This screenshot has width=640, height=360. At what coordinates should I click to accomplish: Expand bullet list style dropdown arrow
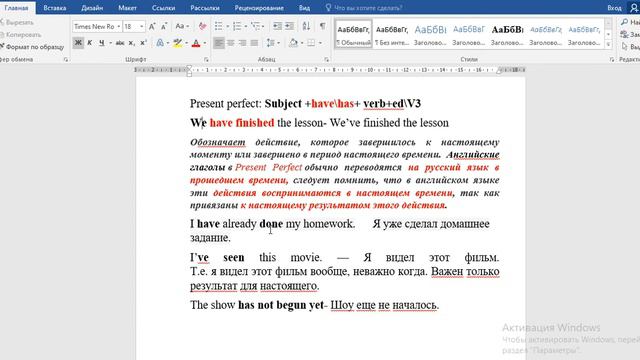click(227, 26)
